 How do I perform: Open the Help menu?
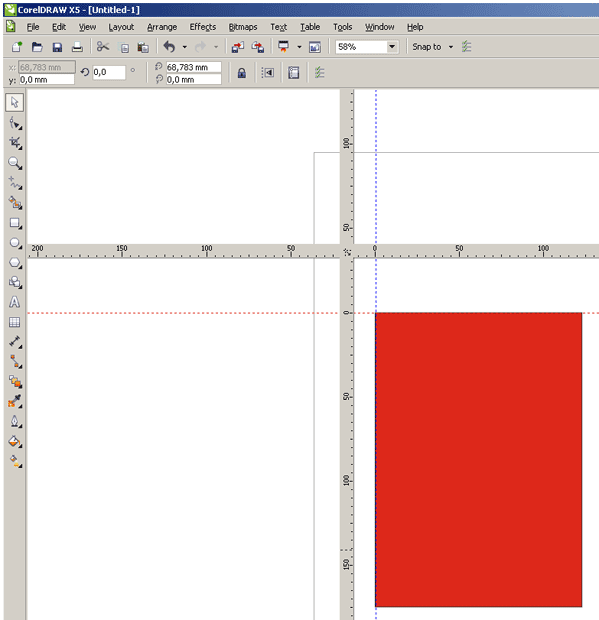[x=415, y=27]
